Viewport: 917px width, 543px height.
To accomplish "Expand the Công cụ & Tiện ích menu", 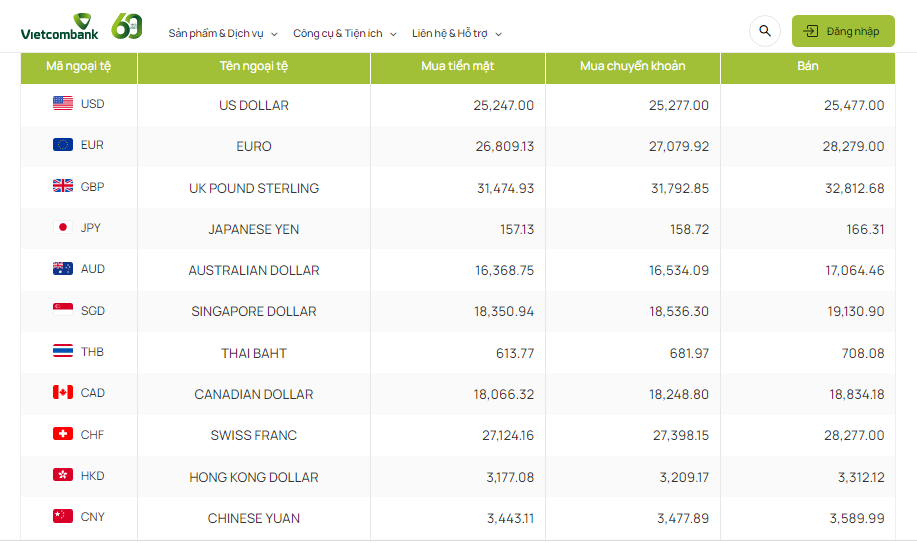I will [344, 33].
